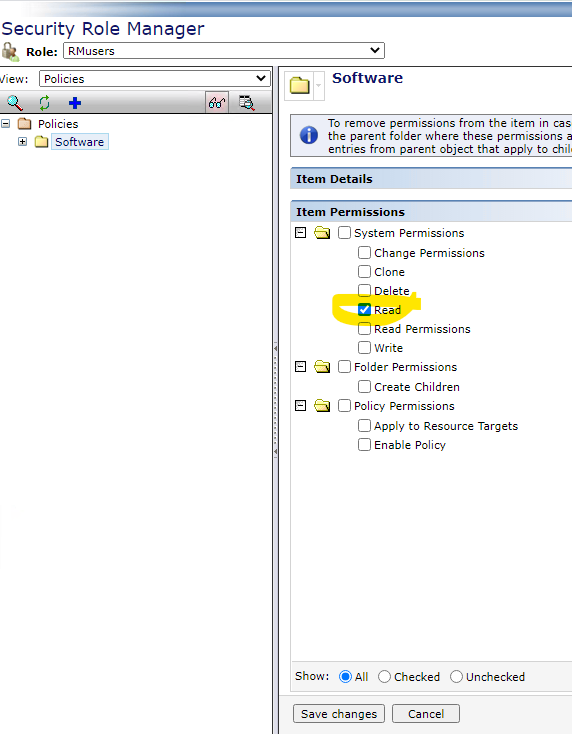Open the Role dropdown showing RMusers
572x734 pixels.
(x=224, y=51)
